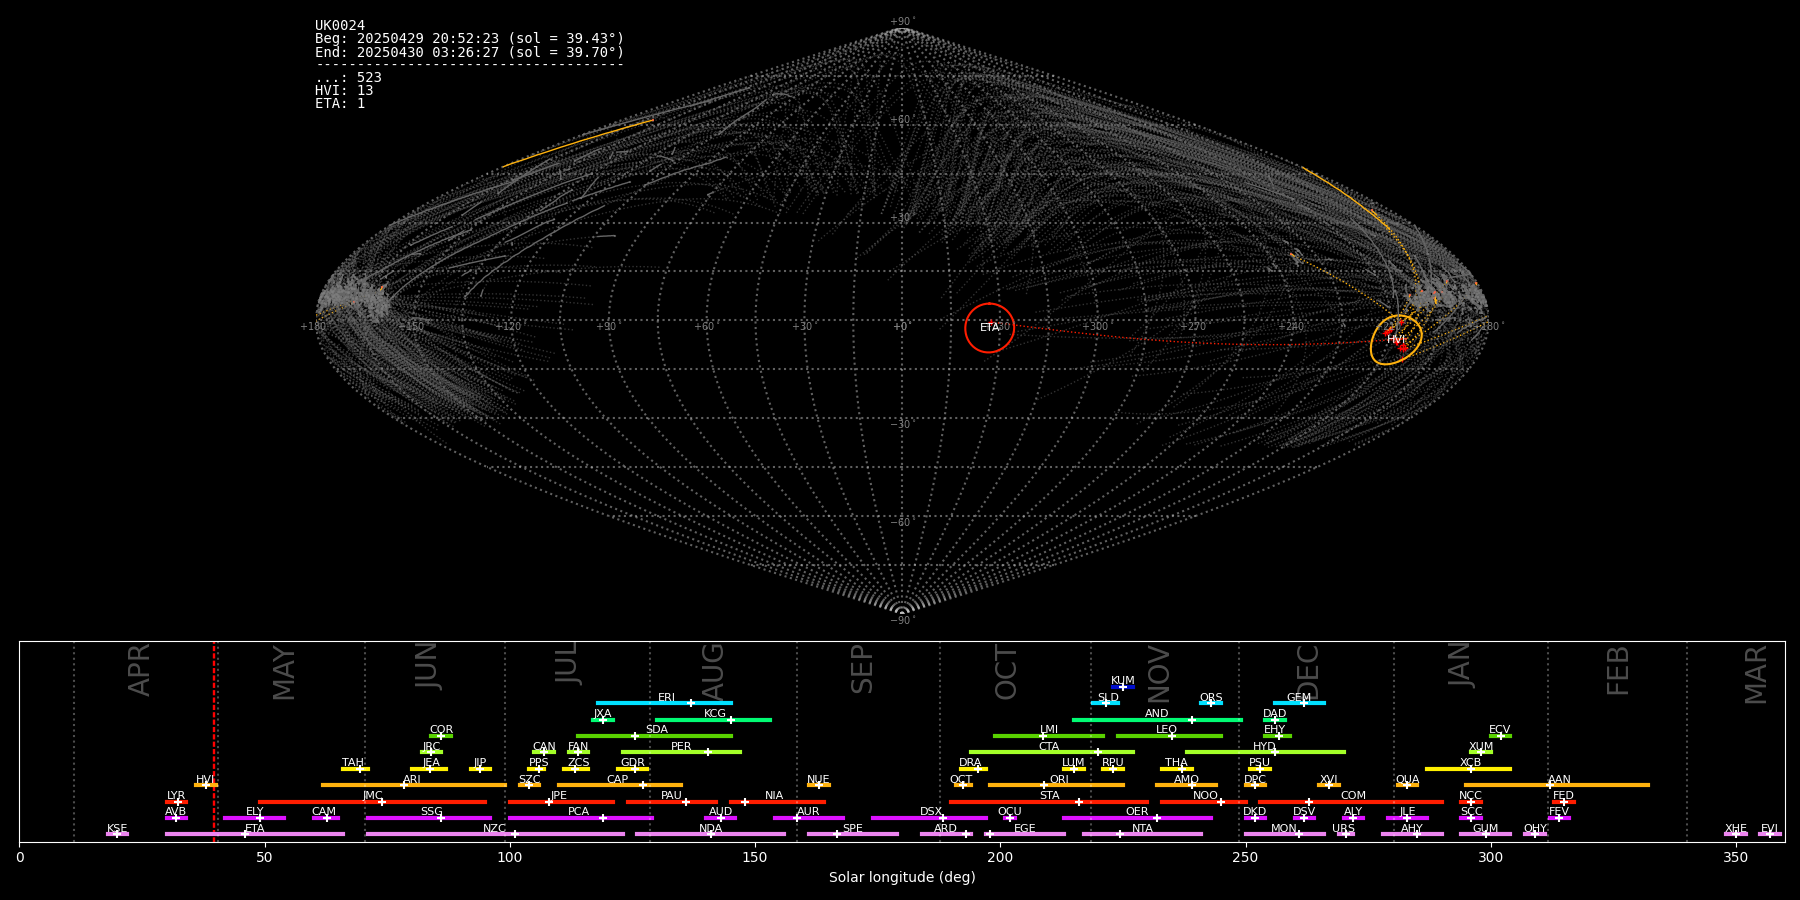Click the EVI shower label
Viewport: 1800px width, 900px height.
click(x=1769, y=829)
